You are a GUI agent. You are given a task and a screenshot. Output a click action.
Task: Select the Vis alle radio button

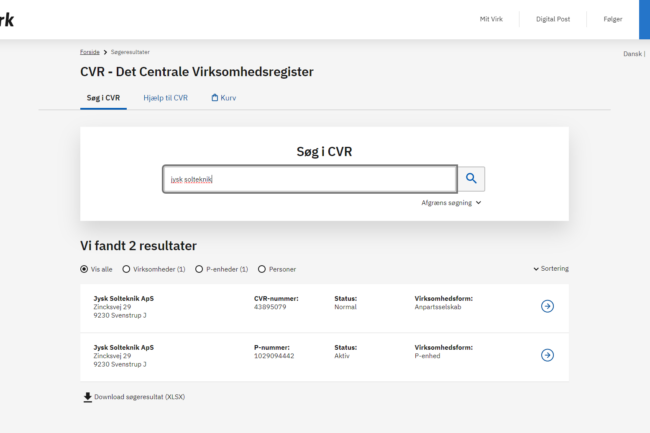click(x=84, y=269)
